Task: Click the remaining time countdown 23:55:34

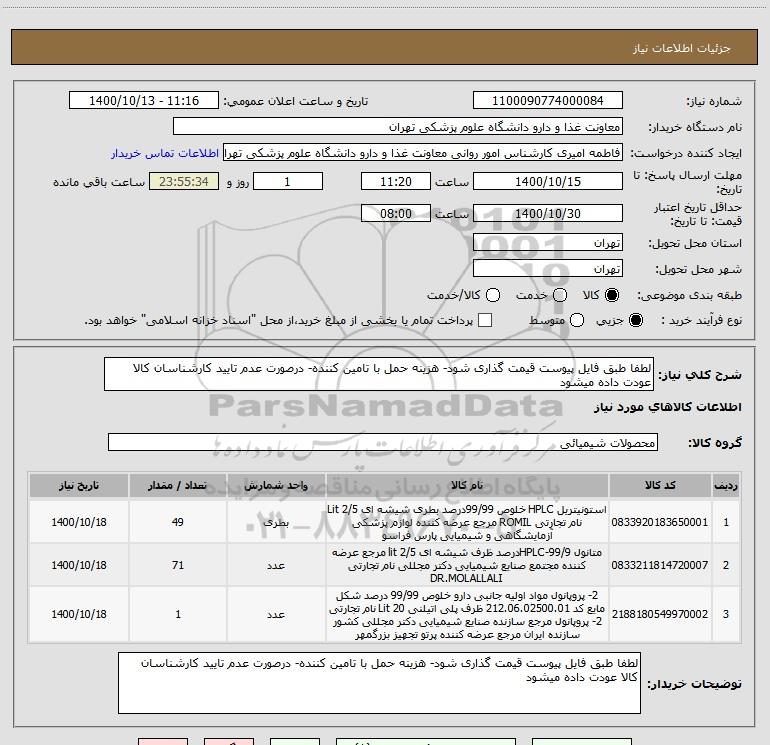Action: point(184,181)
